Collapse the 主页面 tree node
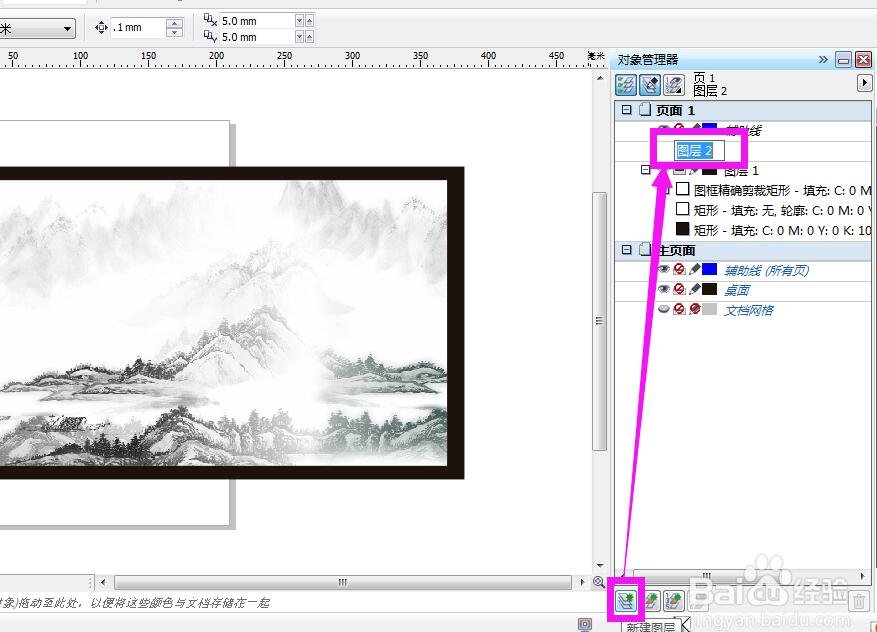The width and height of the screenshot is (877, 632). [x=627, y=250]
